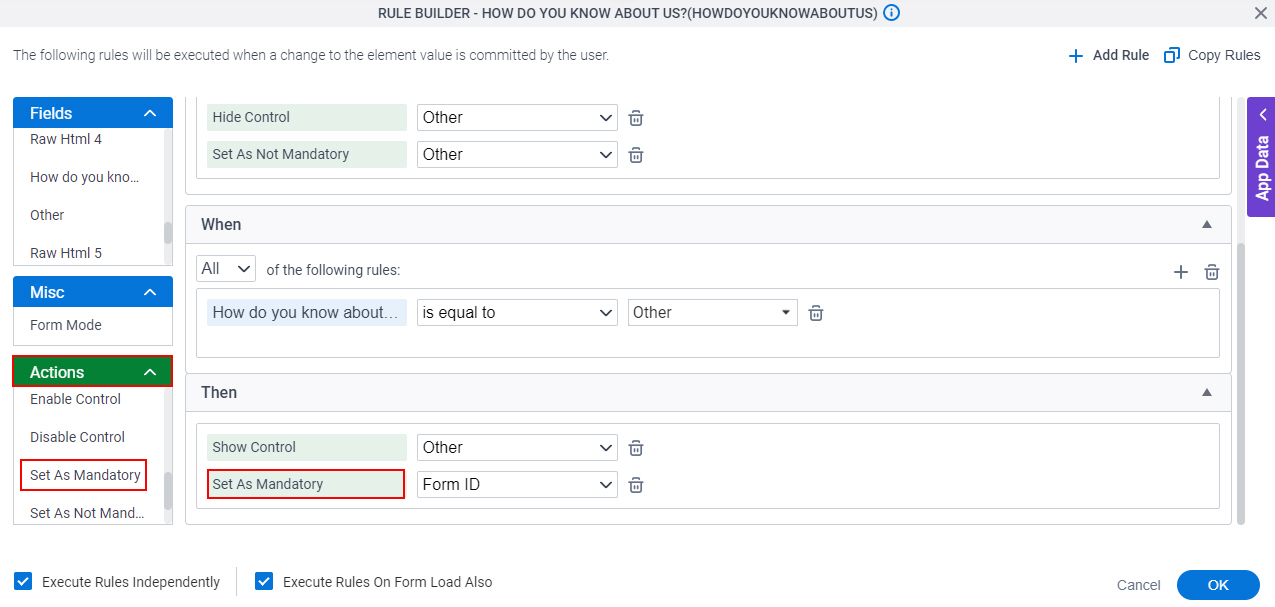
Task: Delete the When condition group
Action: point(1212,272)
